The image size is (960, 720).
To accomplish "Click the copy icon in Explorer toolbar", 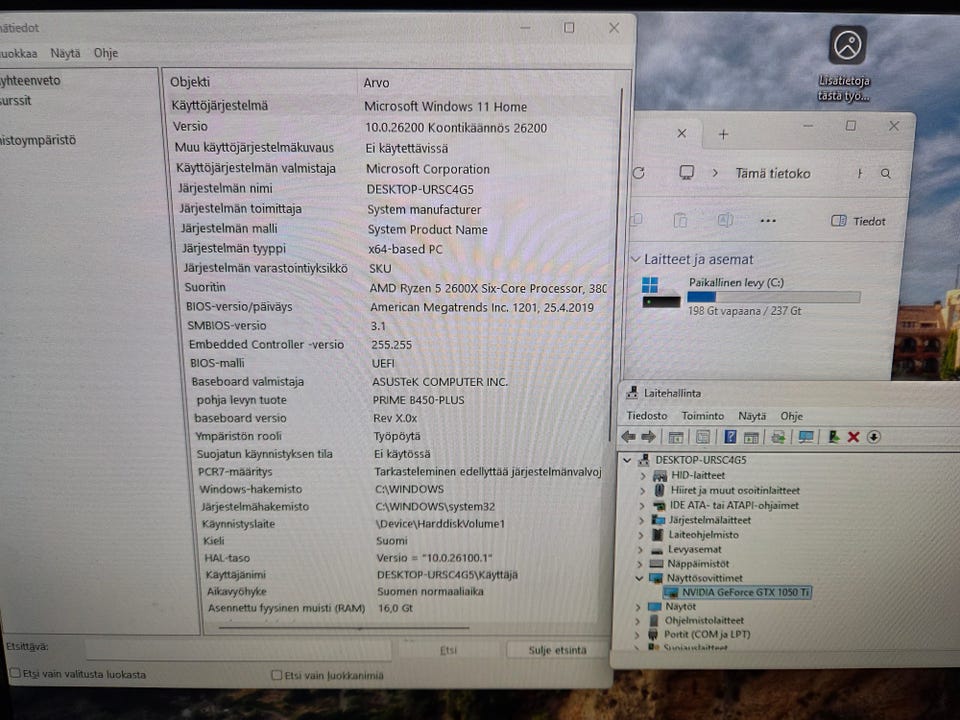I will (637, 220).
